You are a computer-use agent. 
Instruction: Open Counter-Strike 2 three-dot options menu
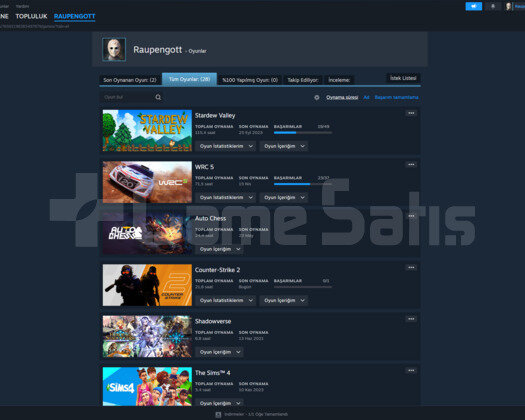pyautogui.click(x=411, y=267)
